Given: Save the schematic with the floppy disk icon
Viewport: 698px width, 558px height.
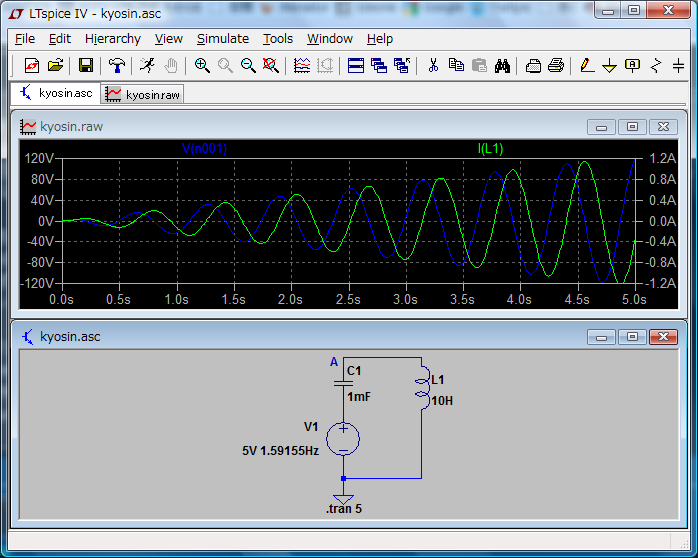Looking at the screenshot, I should [86, 66].
